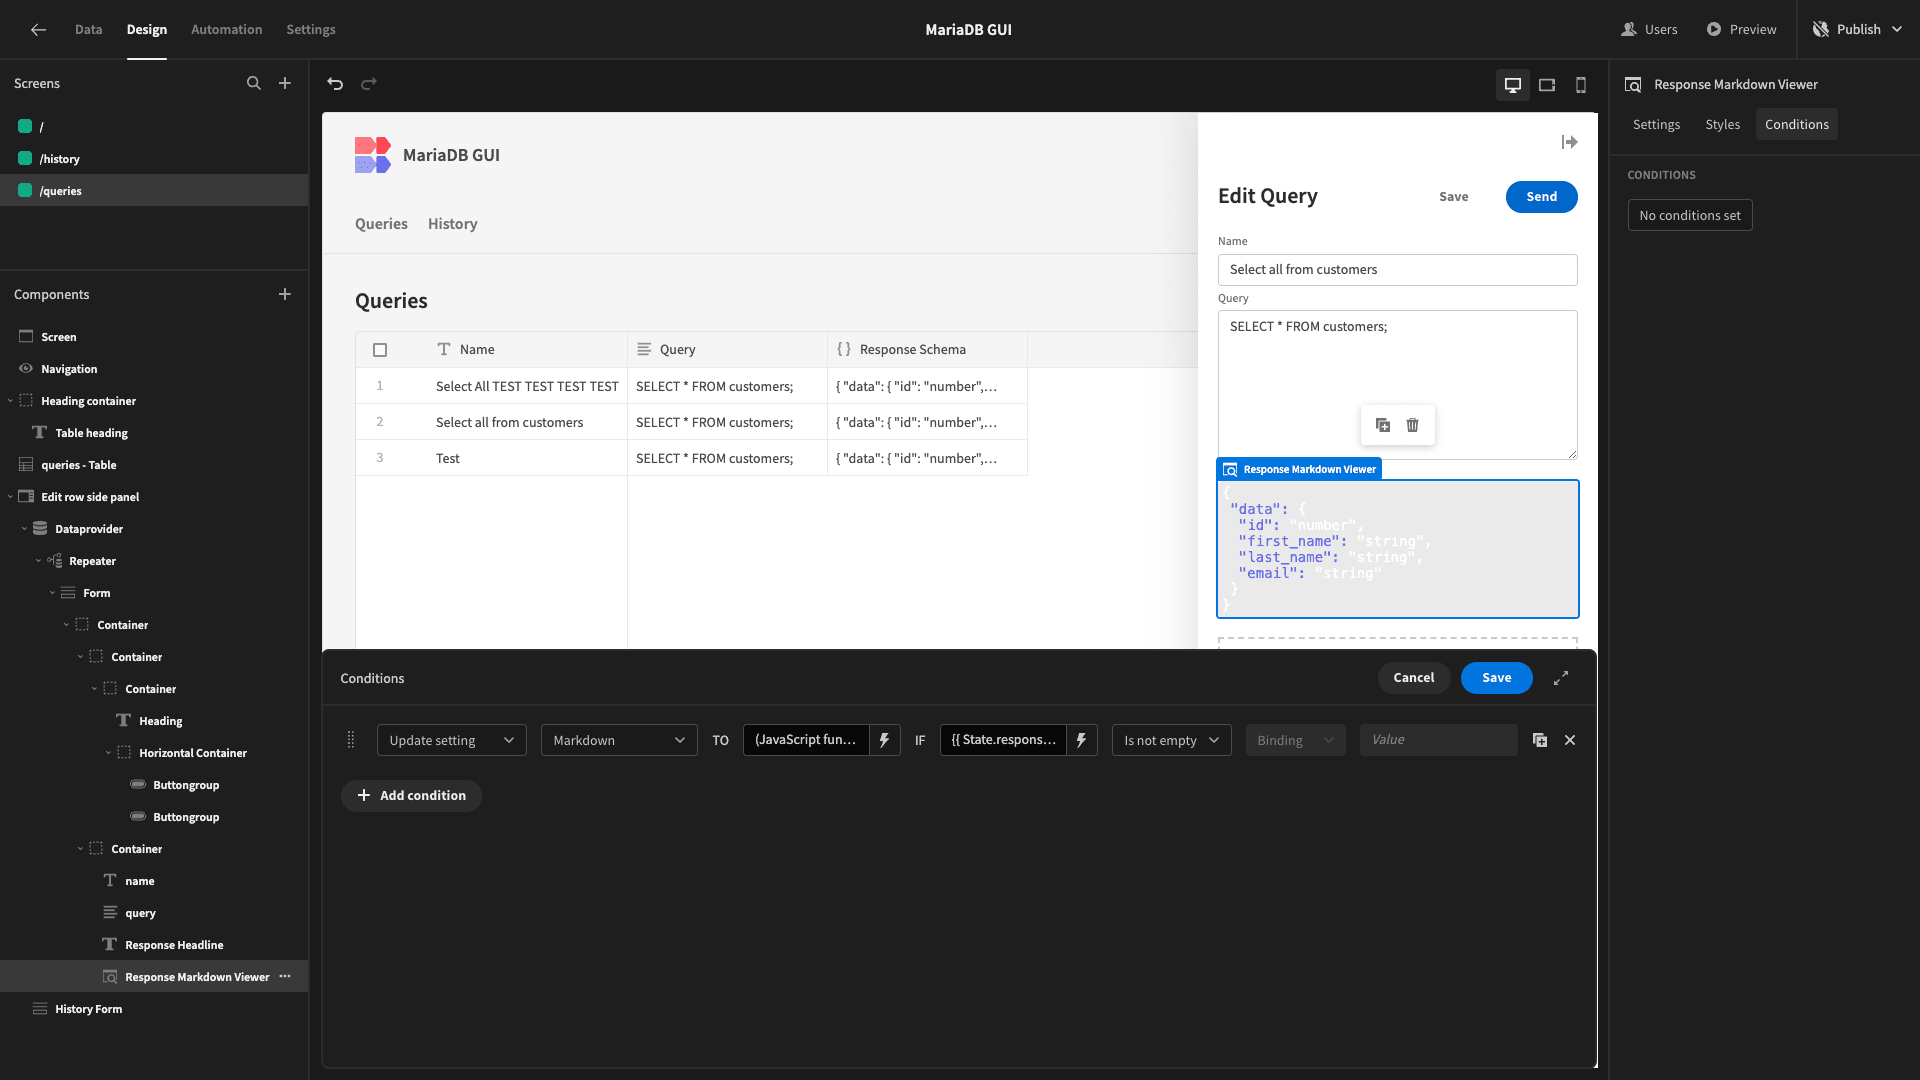Image resolution: width=1920 pixels, height=1080 pixels.
Task: Delete component via trash icon
Action: [1413, 425]
